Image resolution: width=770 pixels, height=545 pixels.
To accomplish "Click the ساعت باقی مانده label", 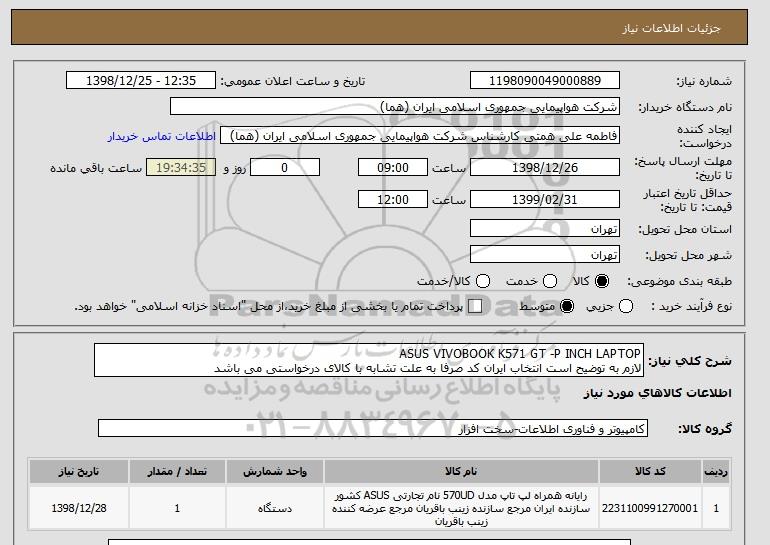I will [x=96, y=168].
